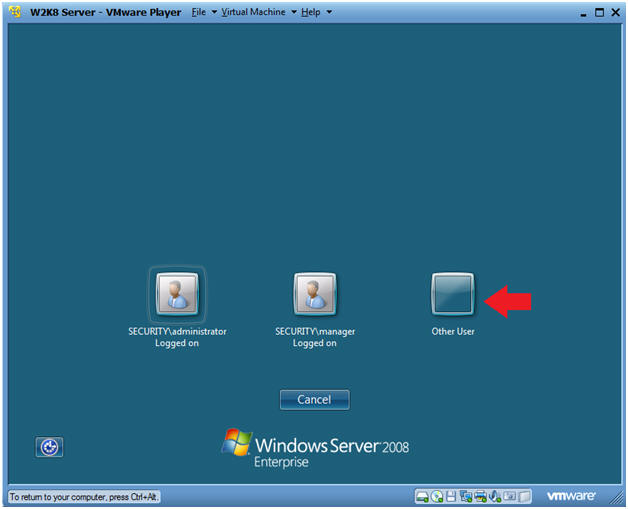Viewport: 628px width, 509px height.
Task: Click 'Logged on' text under administrator
Action: click(177, 343)
